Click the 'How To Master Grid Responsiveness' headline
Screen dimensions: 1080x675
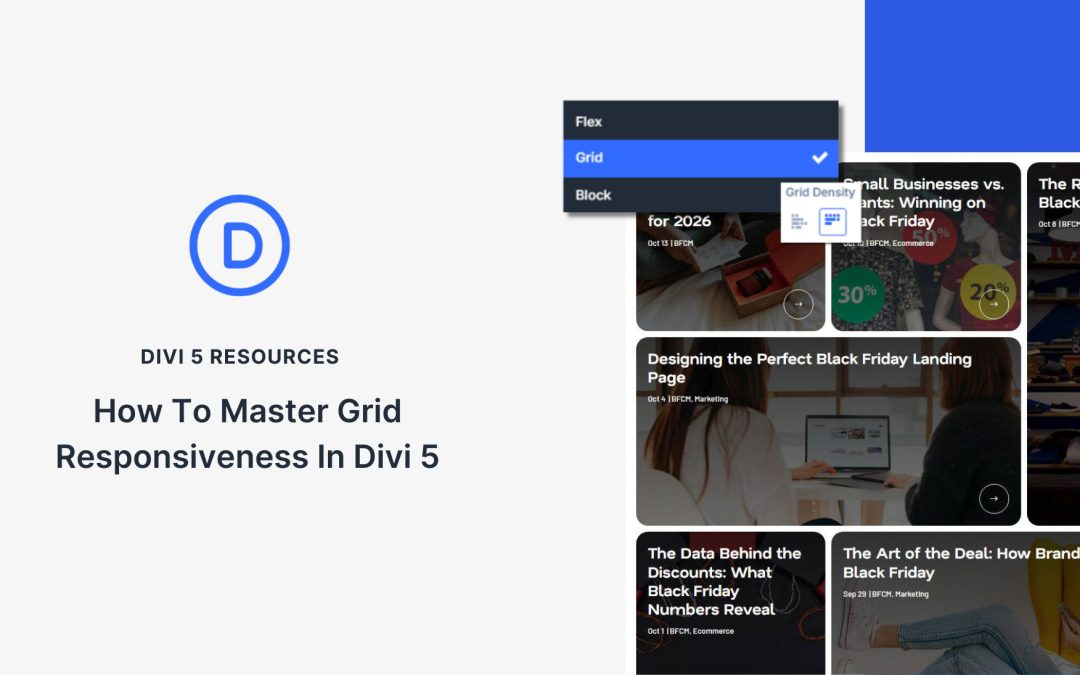pos(247,433)
